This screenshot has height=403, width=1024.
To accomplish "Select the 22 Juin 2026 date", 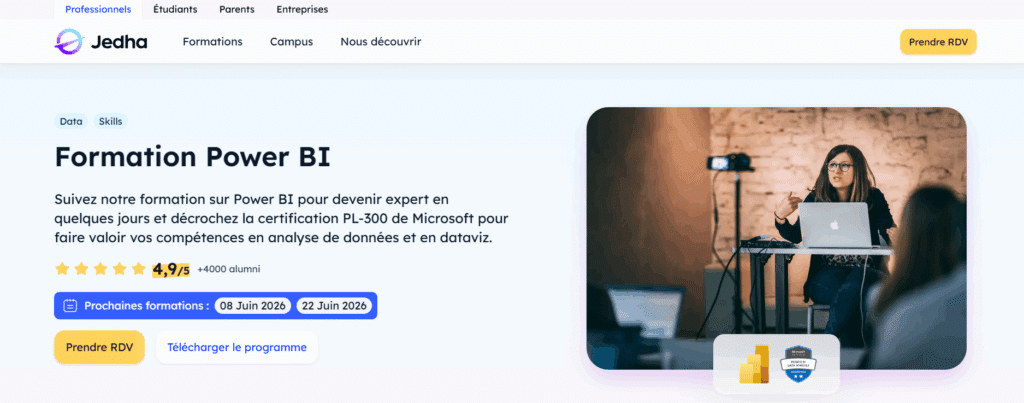I will [x=334, y=306].
